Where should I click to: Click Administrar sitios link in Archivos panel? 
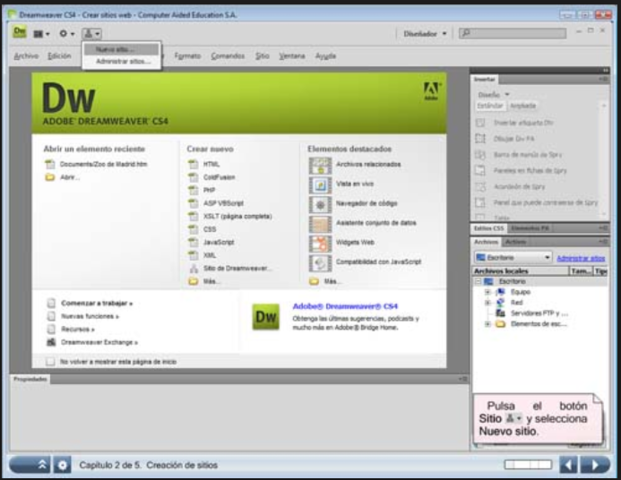point(581,258)
